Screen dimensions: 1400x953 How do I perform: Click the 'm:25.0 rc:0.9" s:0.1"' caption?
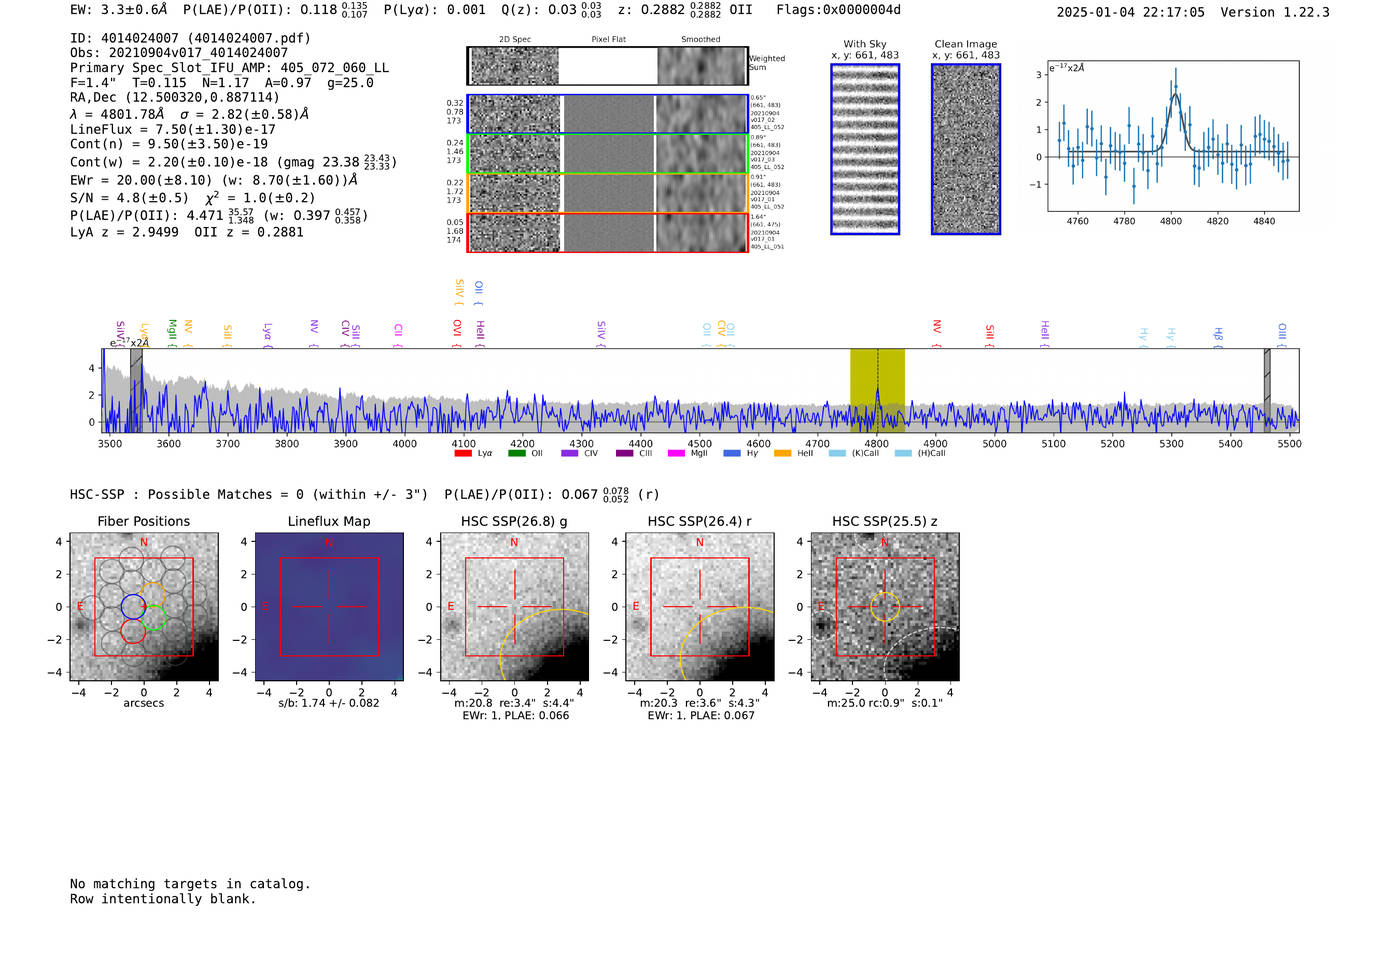885,703
